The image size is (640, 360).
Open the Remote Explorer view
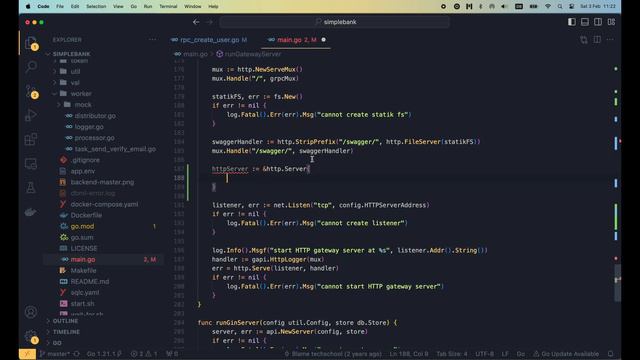coord(31,164)
